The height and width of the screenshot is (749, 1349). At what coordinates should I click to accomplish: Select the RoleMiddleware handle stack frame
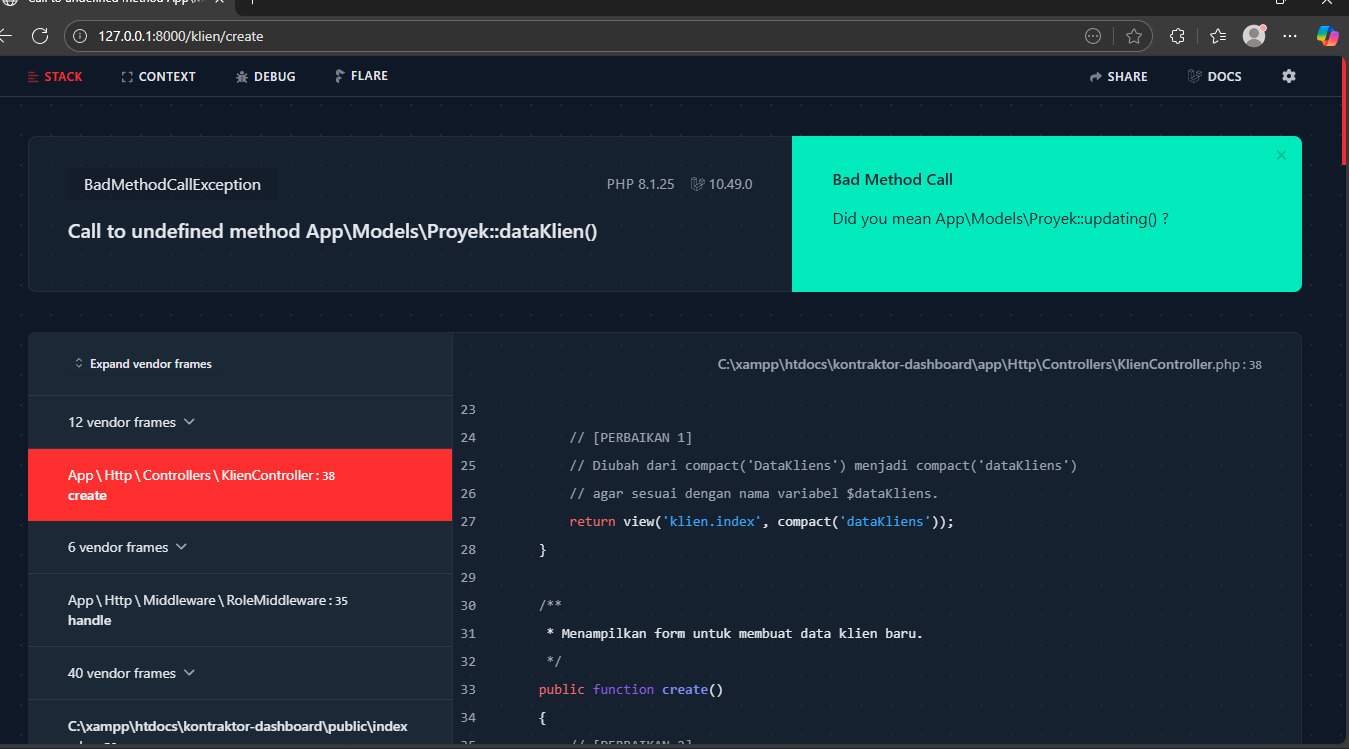coord(208,610)
